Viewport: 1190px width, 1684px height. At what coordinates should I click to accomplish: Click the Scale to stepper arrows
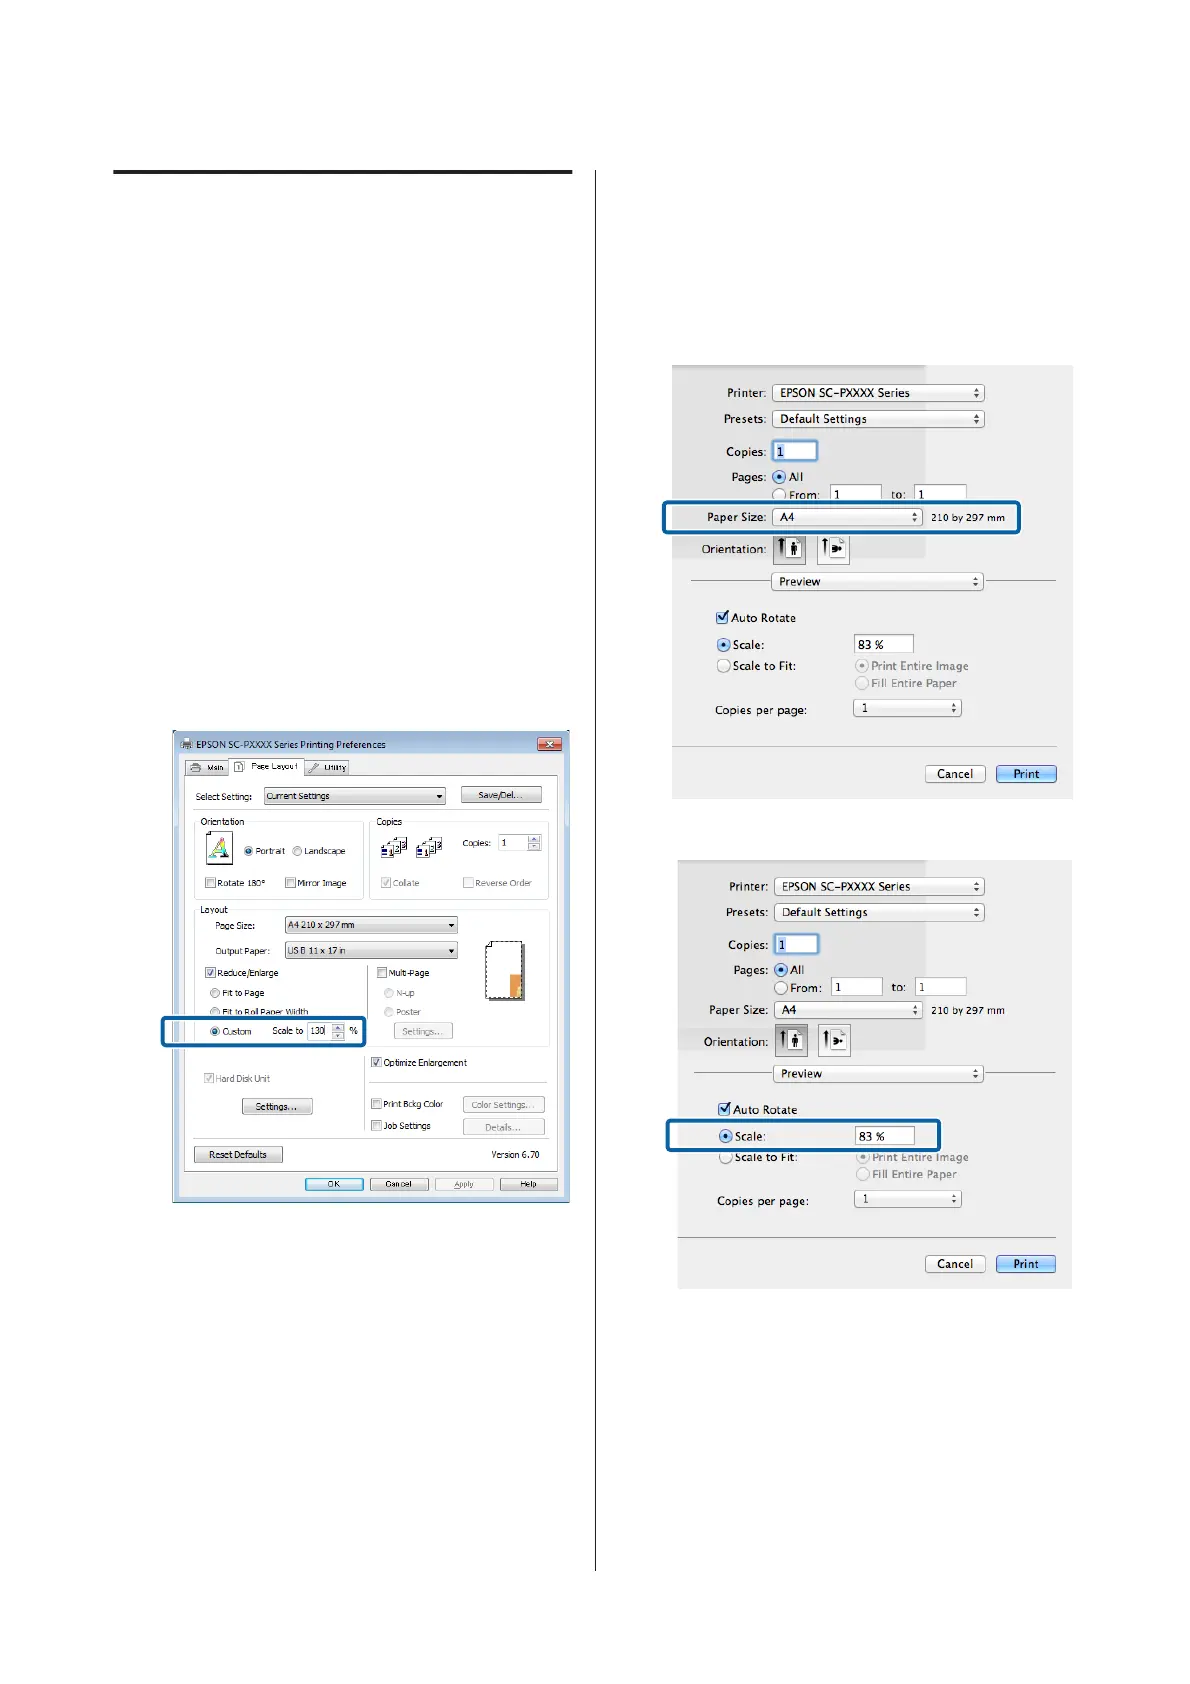coord(338,1030)
